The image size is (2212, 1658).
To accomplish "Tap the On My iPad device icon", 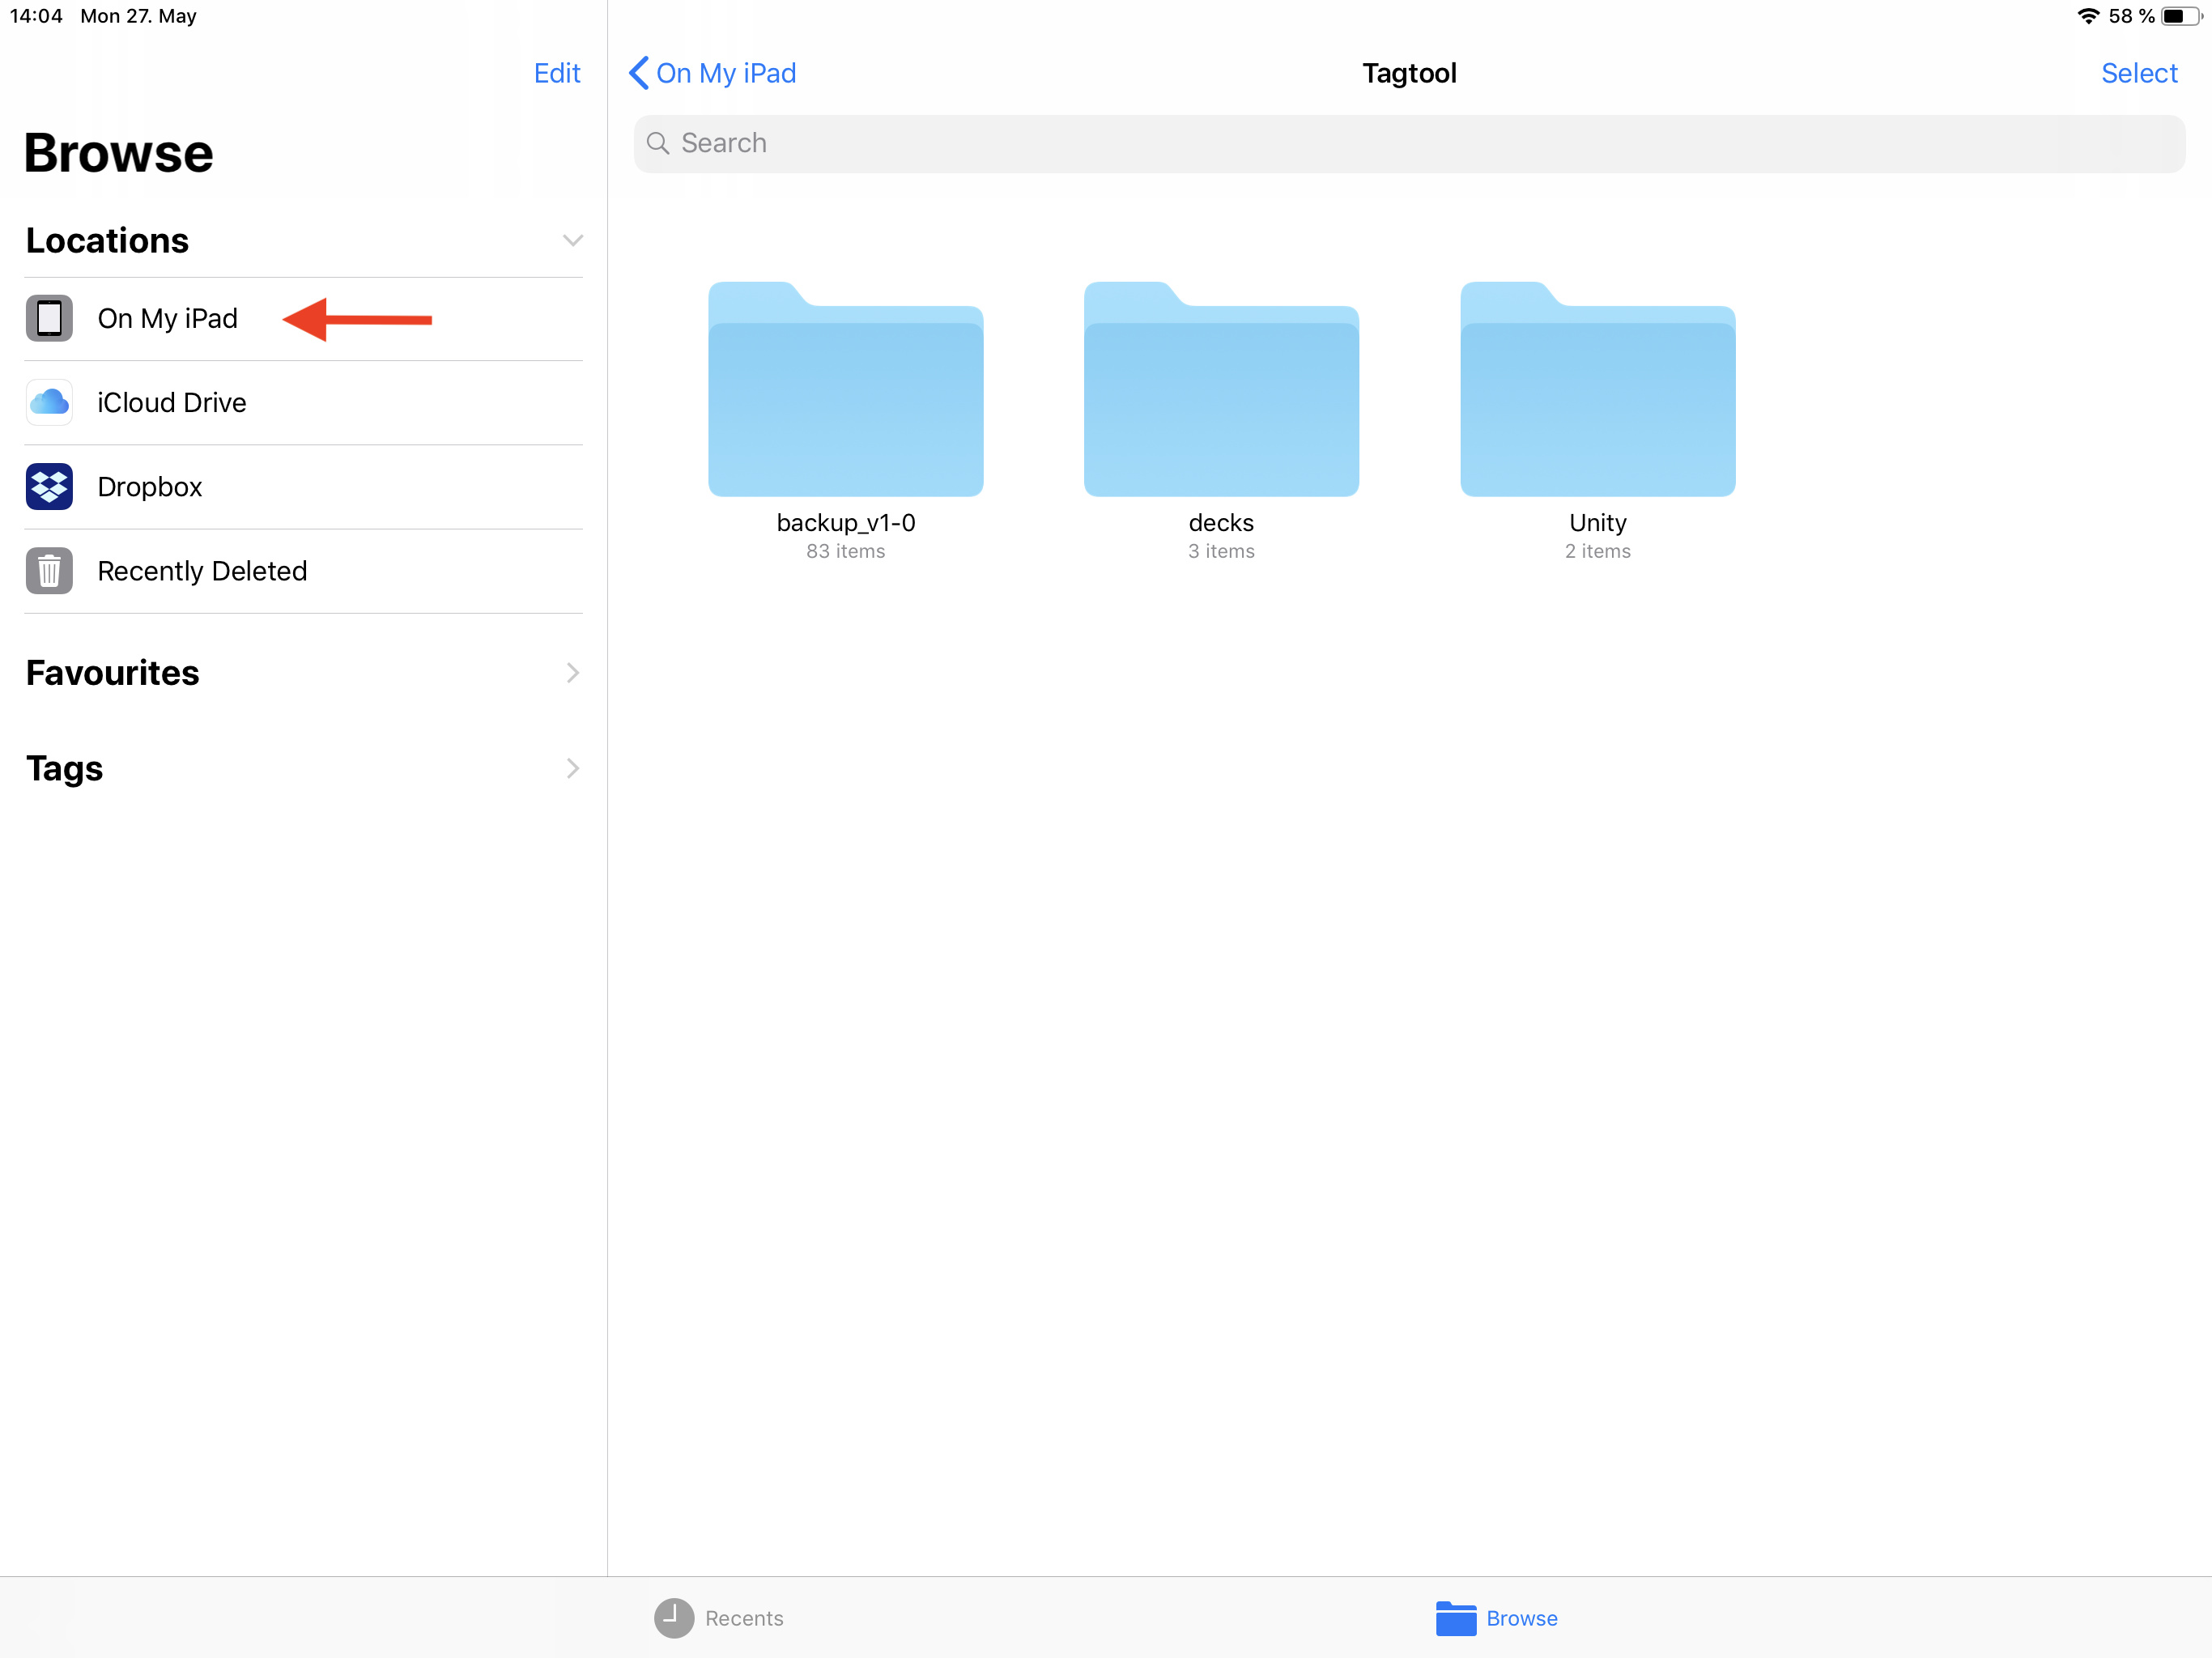I will [x=49, y=319].
